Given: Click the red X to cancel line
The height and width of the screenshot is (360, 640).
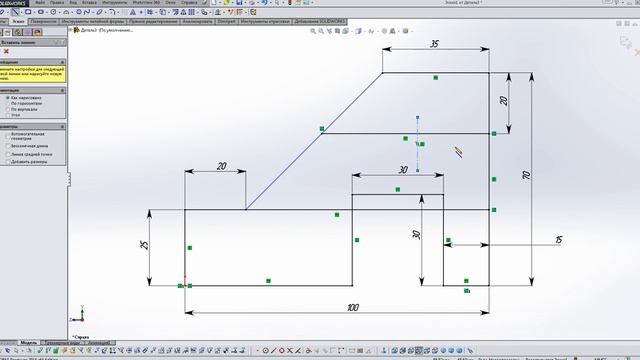Looking at the screenshot, I should tap(6, 51).
